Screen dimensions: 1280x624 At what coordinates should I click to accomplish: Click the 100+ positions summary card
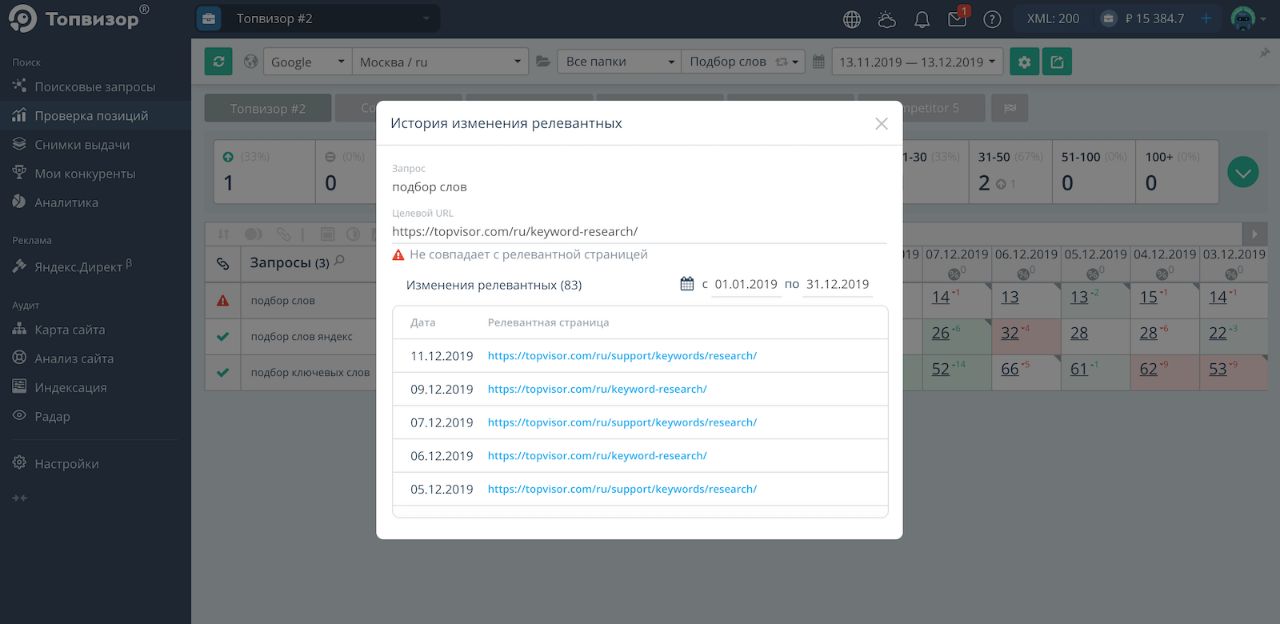(1177, 172)
